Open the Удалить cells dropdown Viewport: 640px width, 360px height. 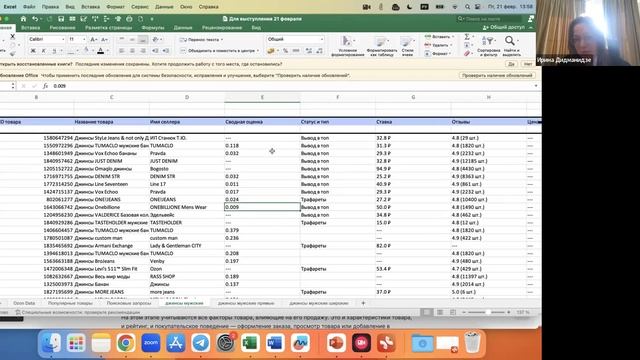(438, 45)
